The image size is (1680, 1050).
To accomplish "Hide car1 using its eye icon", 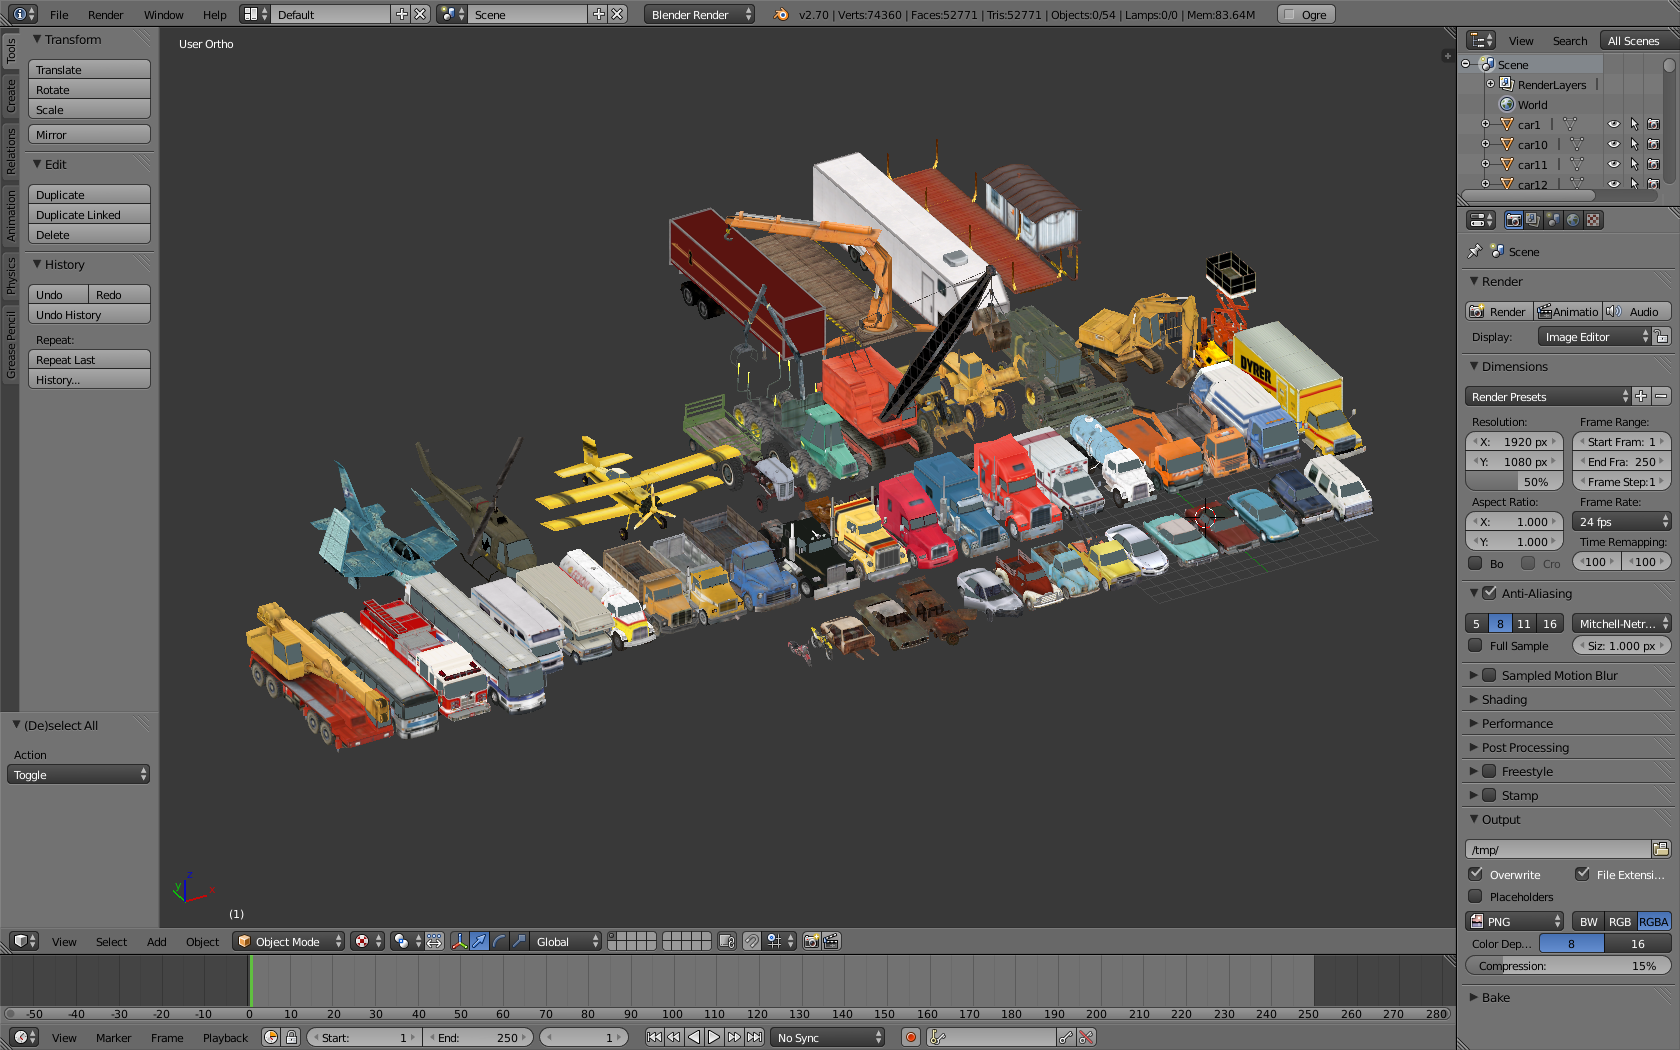I will click(1613, 124).
